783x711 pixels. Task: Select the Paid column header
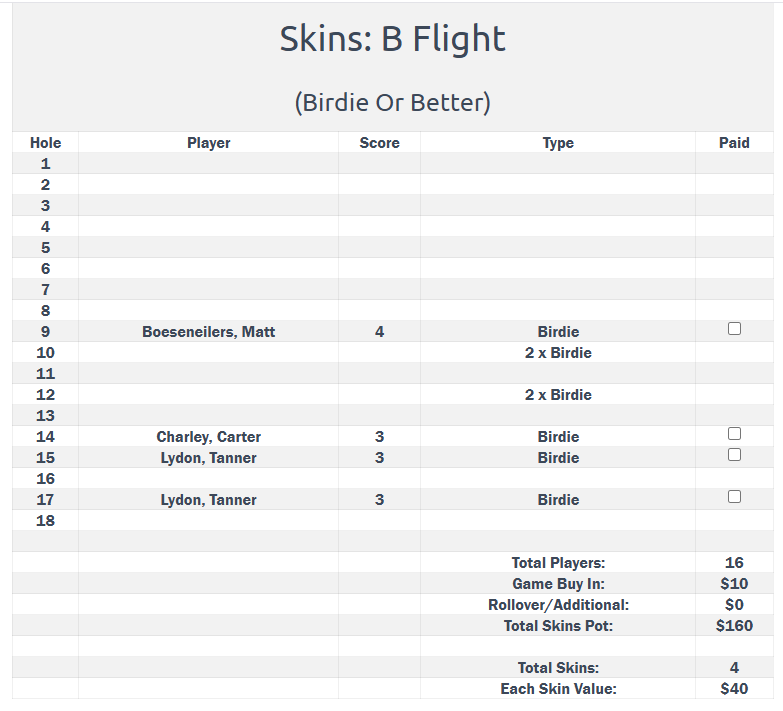pyautogui.click(x=734, y=143)
